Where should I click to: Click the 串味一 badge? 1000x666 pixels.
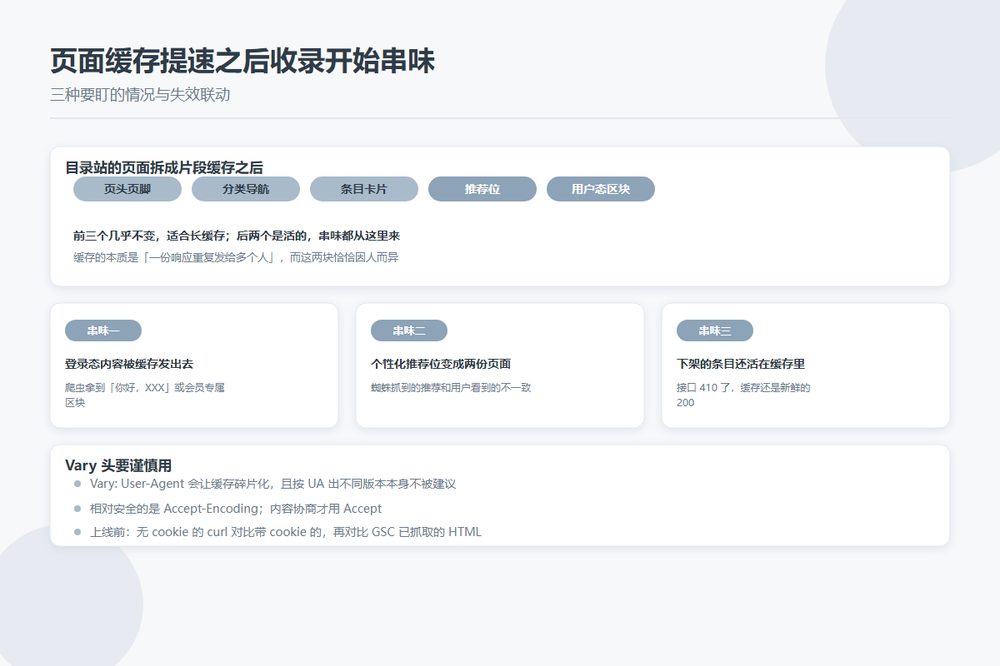pos(103,330)
